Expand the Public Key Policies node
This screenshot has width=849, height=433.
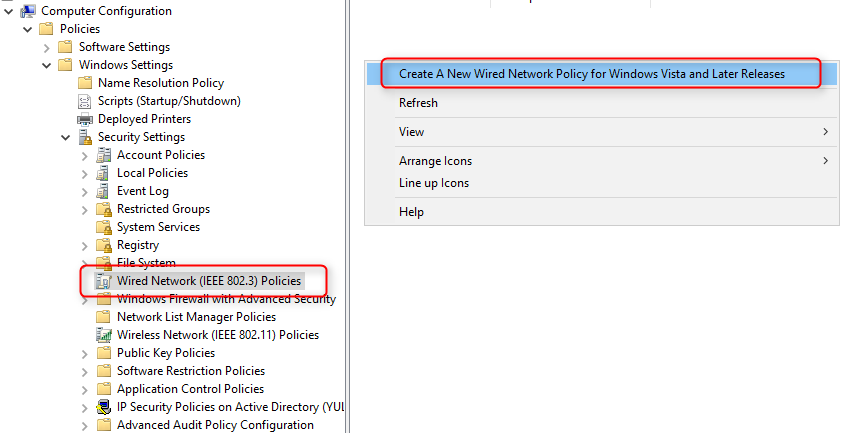click(85, 353)
